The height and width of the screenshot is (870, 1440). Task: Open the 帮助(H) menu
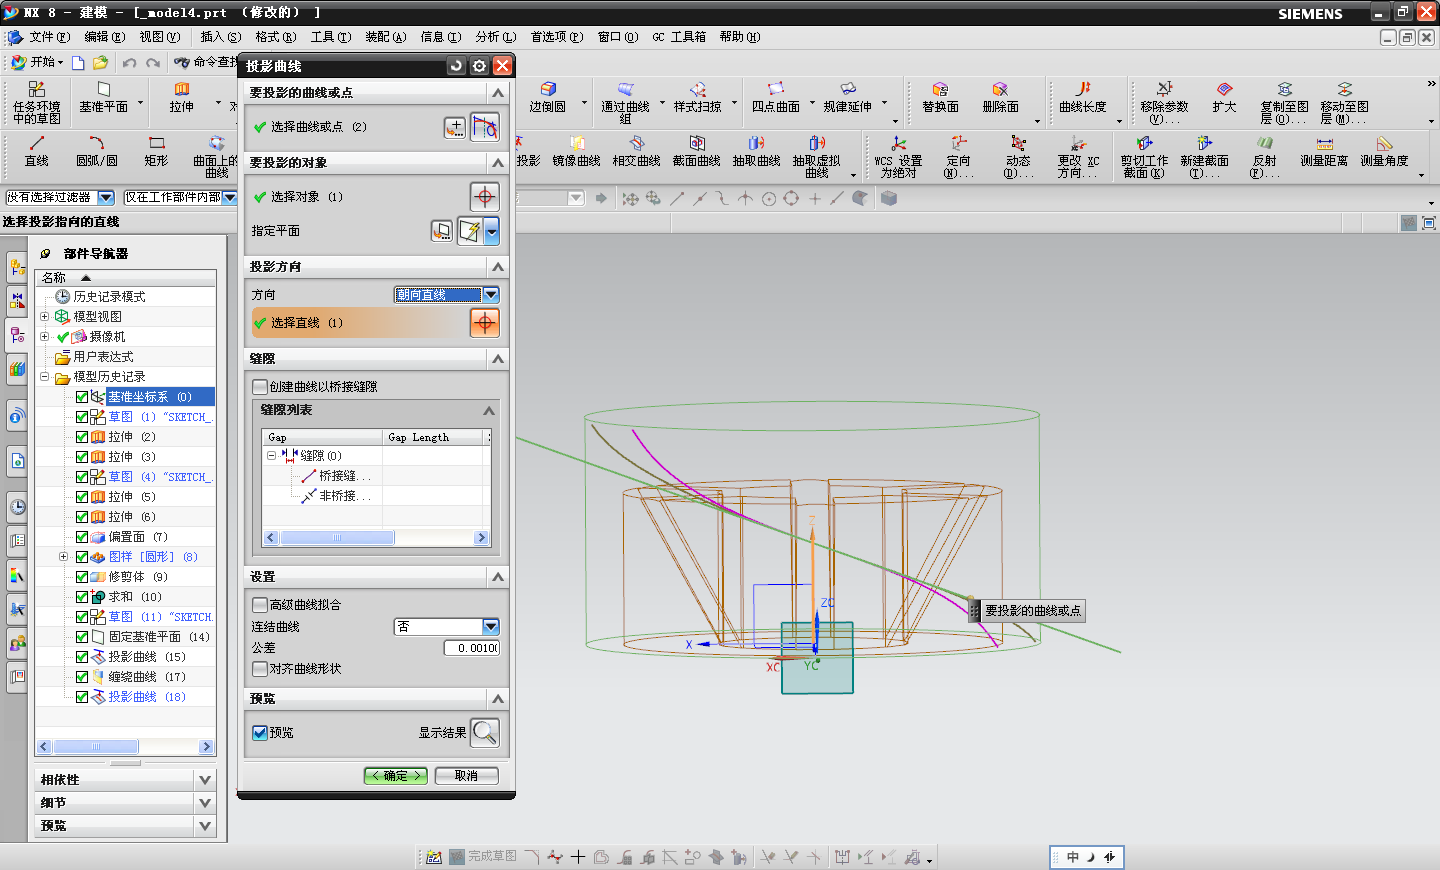(740, 37)
